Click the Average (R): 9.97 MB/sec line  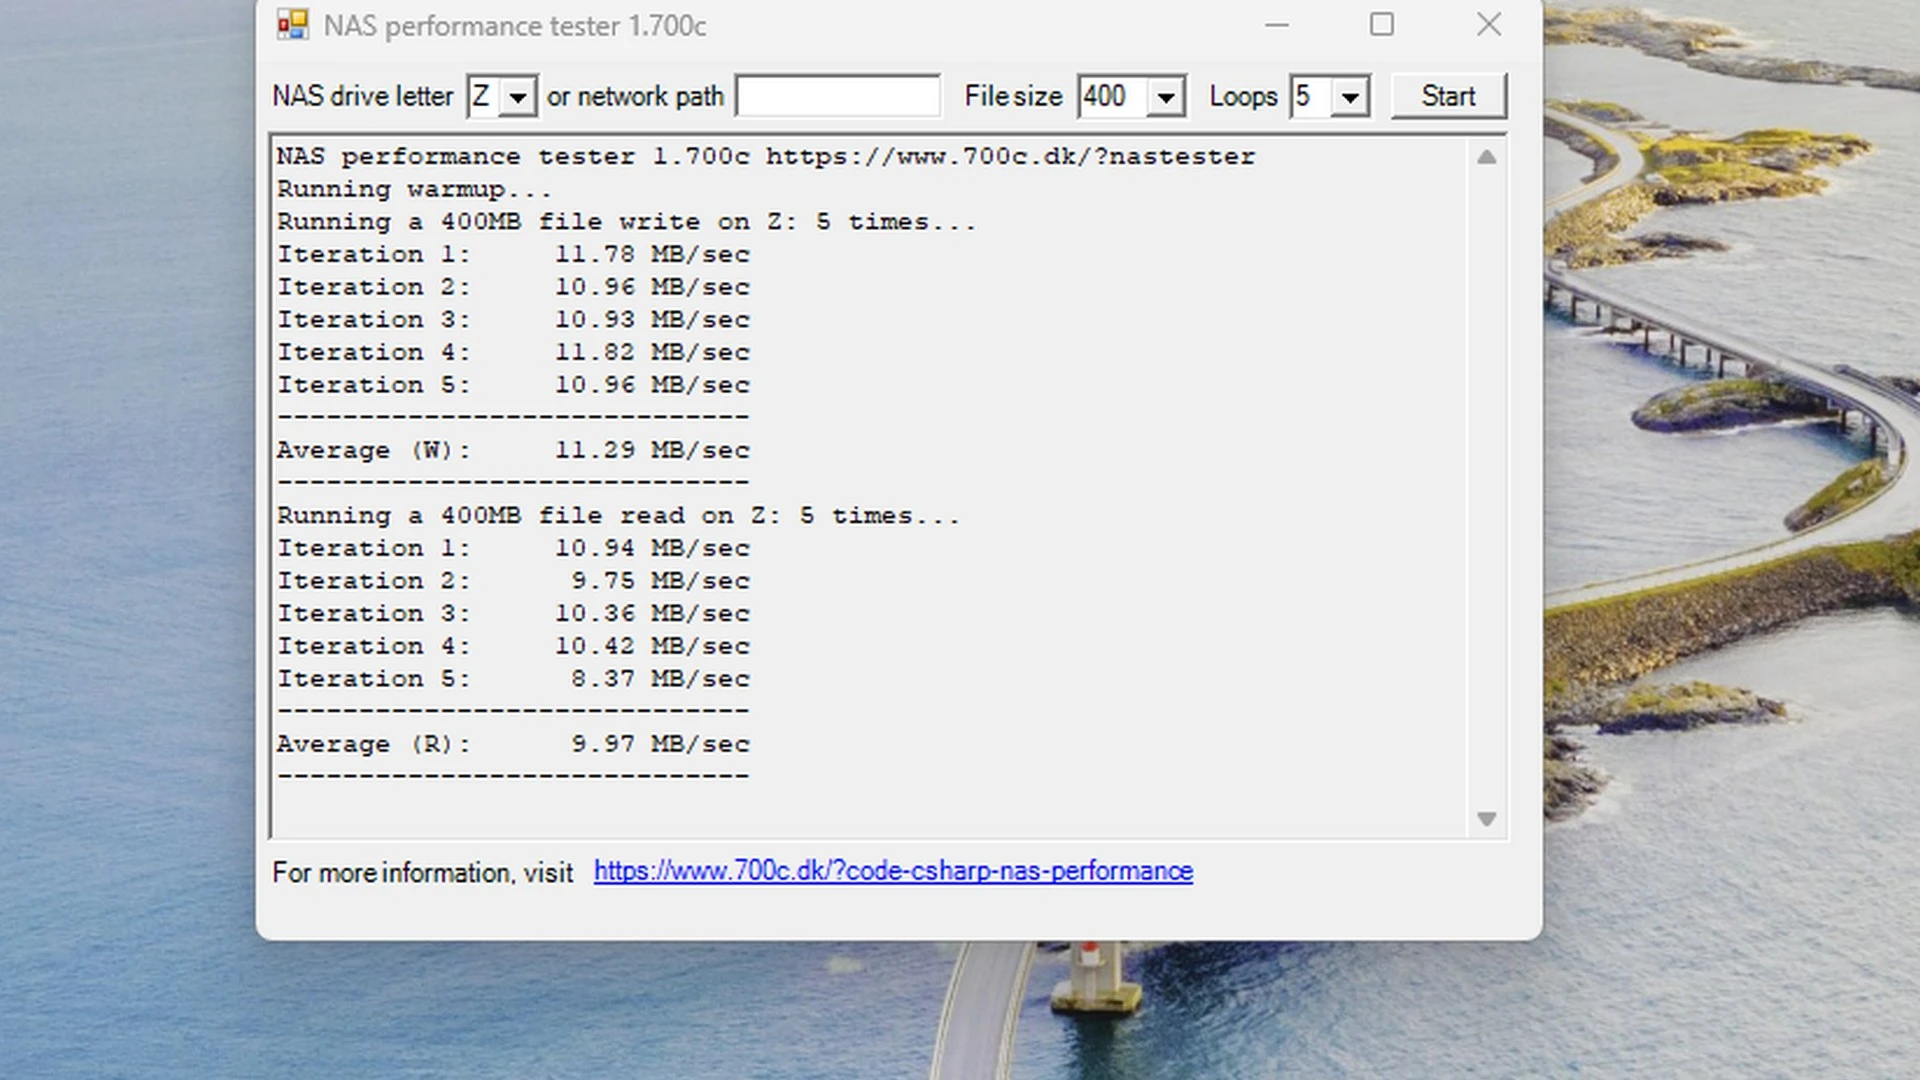(513, 744)
